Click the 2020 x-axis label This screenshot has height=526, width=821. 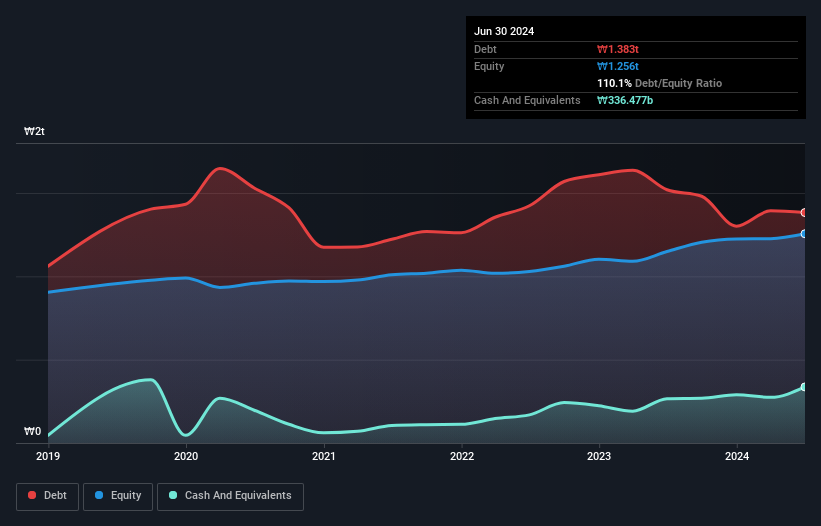click(x=186, y=456)
